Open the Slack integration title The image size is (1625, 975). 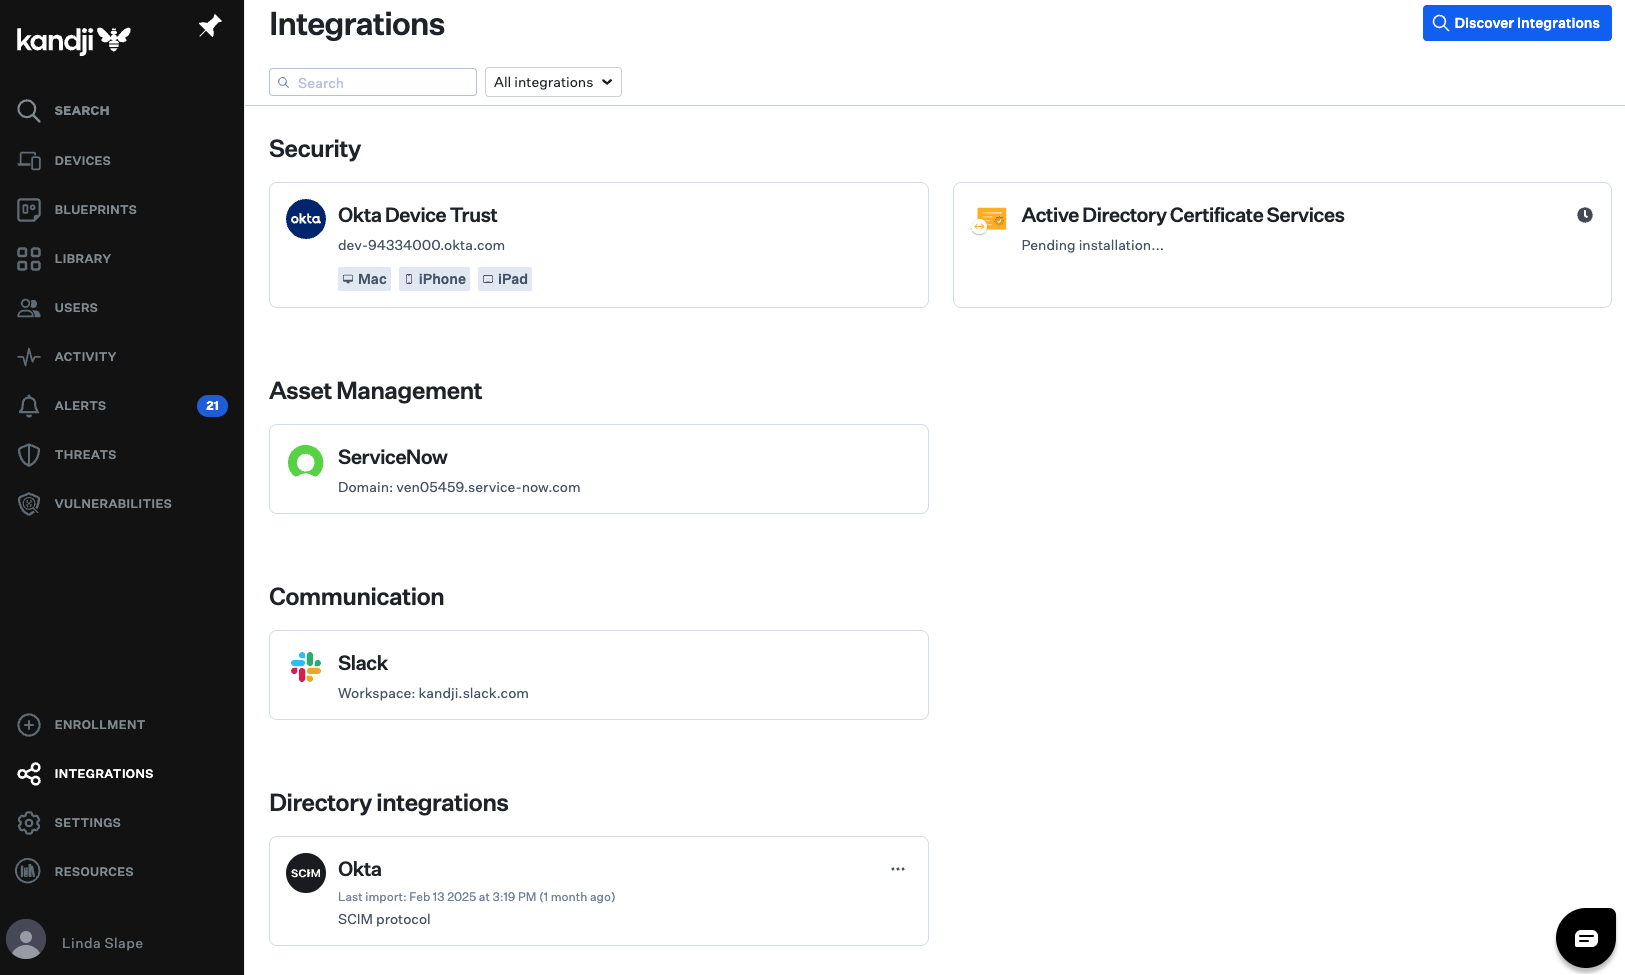click(x=363, y=663)
